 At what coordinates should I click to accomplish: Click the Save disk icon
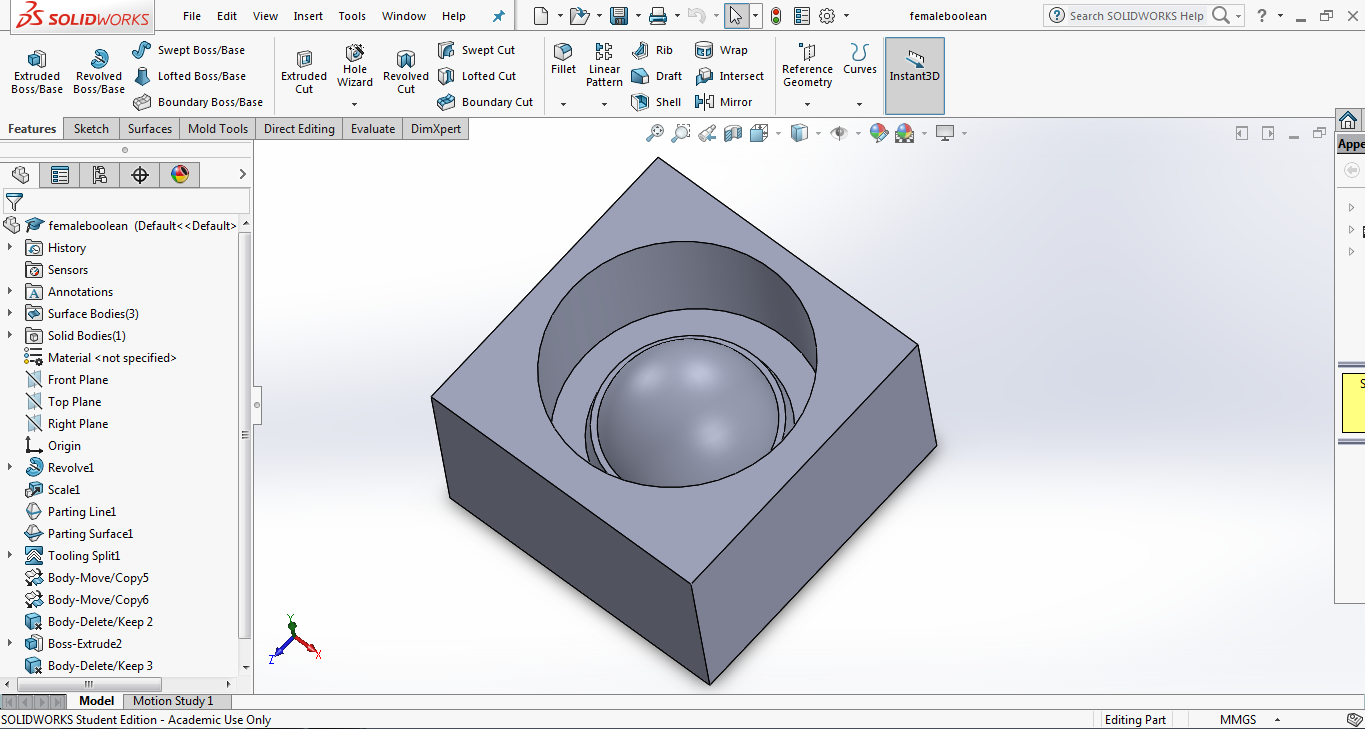coord(619,16)
